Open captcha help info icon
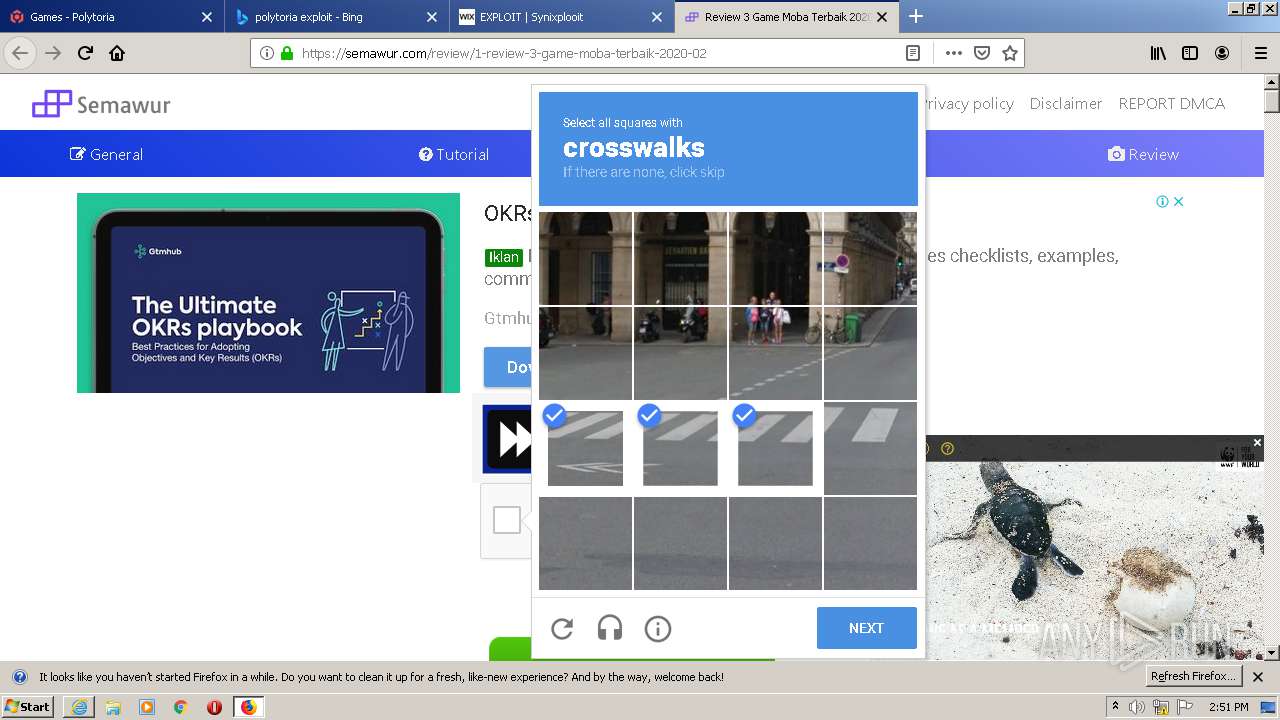 (x=658, y=629)
